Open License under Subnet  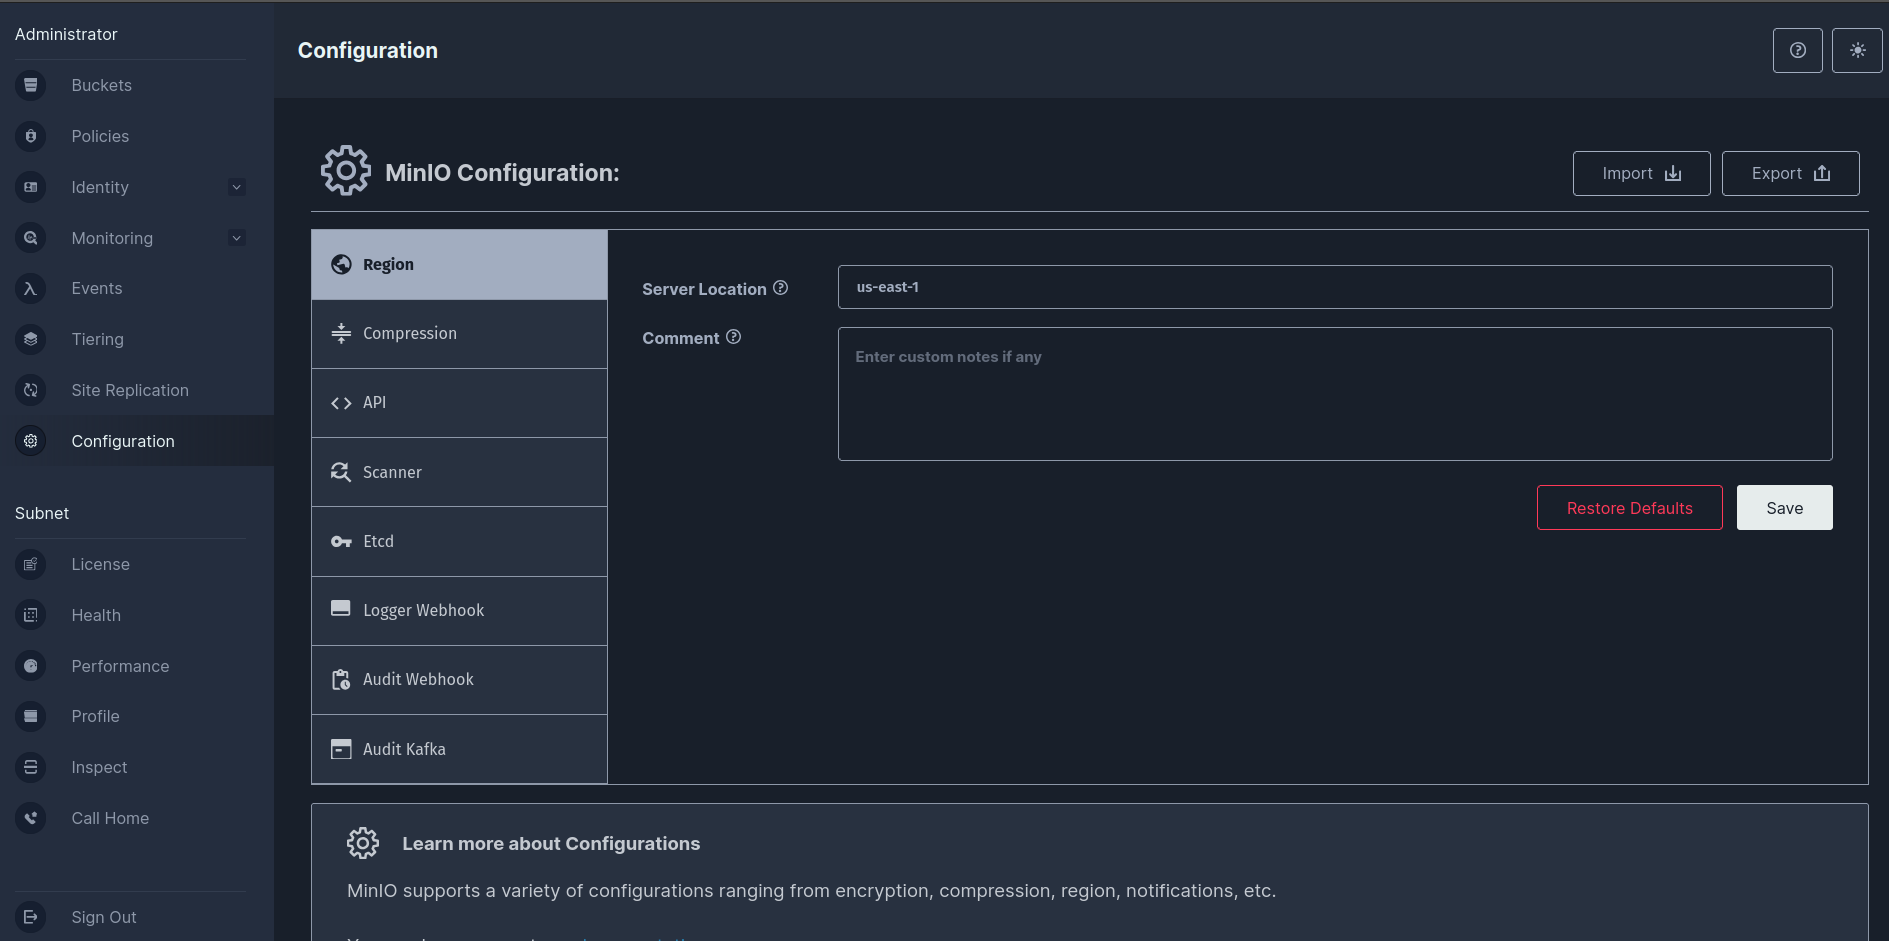100,564
